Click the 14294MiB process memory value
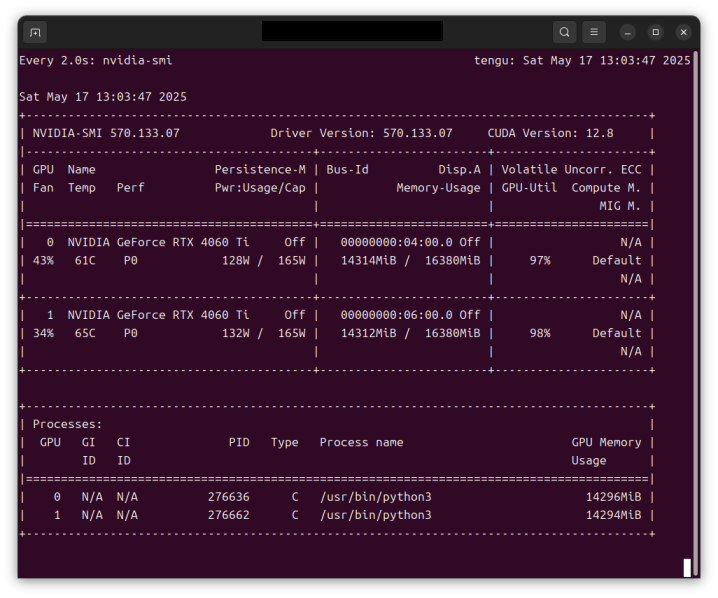The width and height of the screenshot is (718, 598). click(x=614, y=515)
